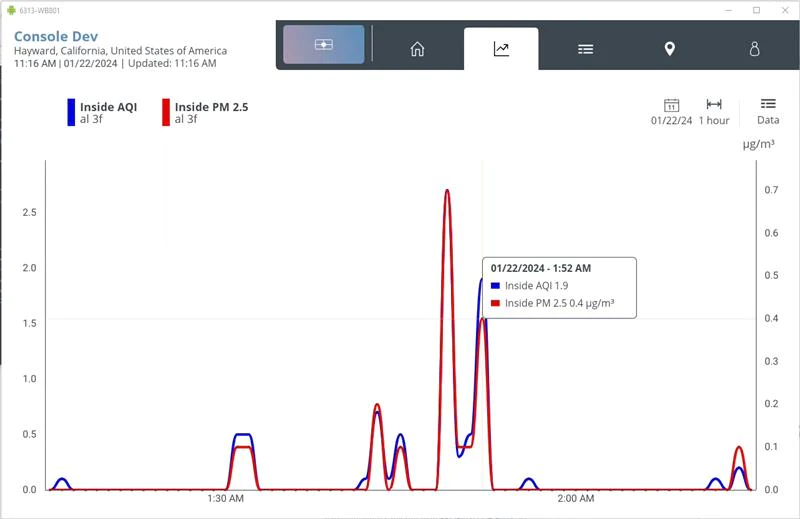Screen dimensions: 800x519
Task: Open the user profile tab
Action: click(755, 49)
